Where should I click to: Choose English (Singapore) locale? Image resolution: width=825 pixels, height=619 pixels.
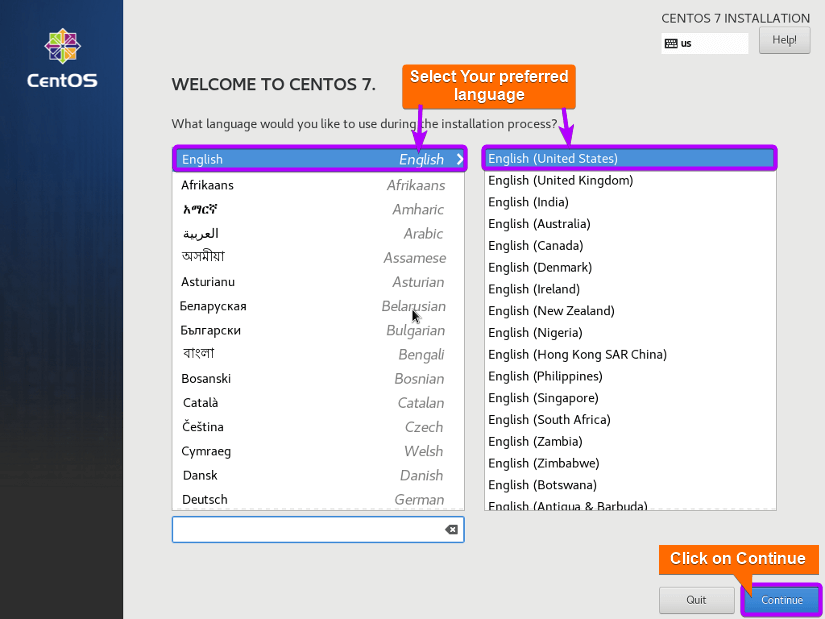tap(630, 398)
